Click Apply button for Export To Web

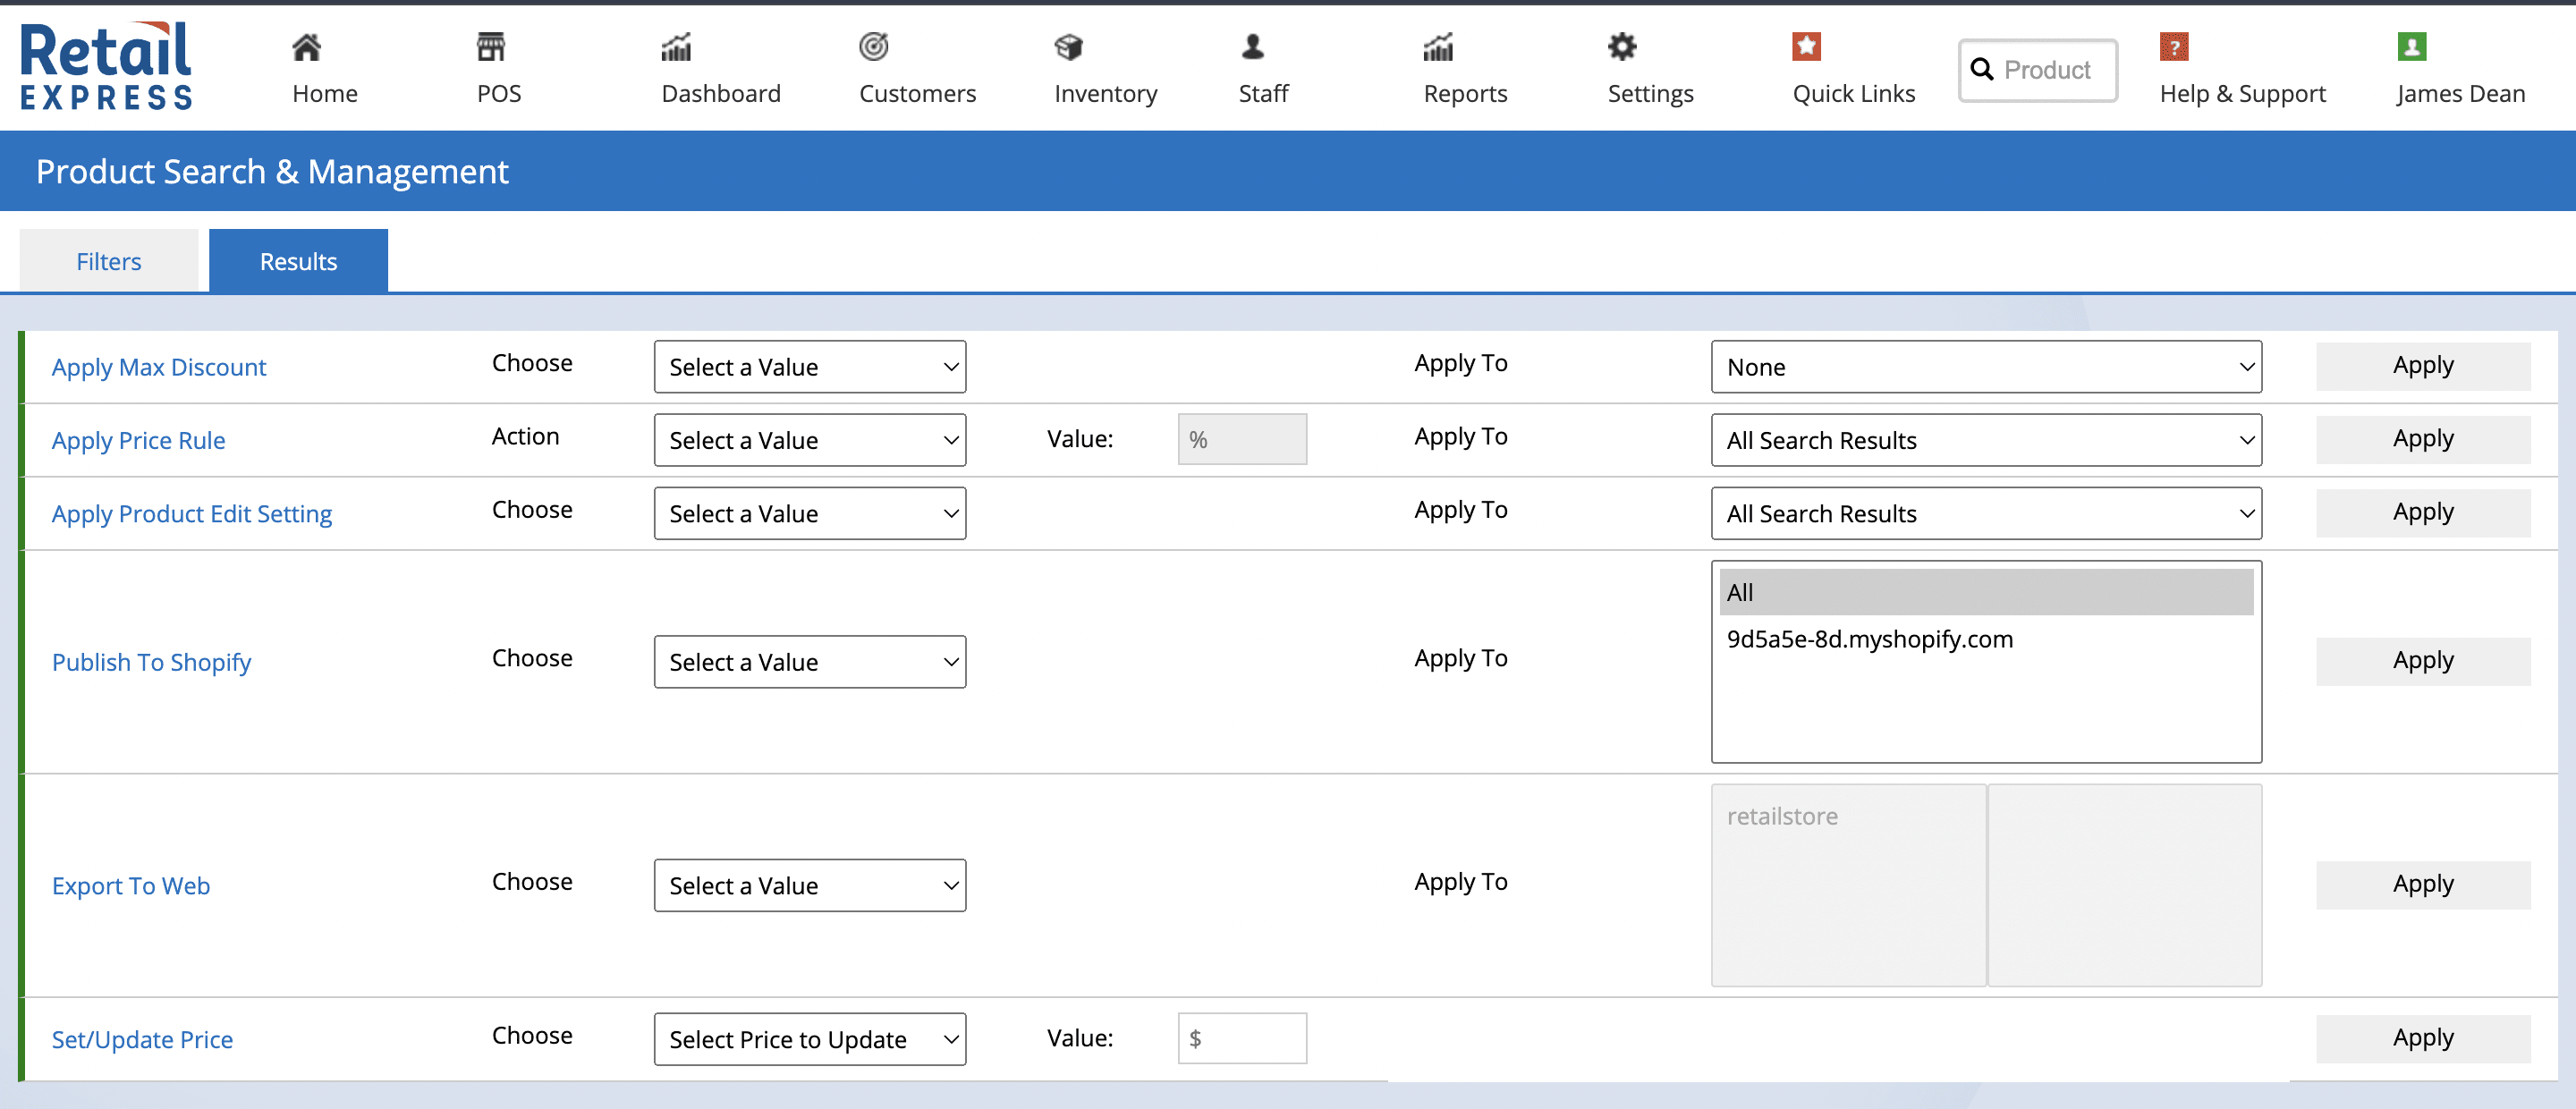[x=2423, y=884]
